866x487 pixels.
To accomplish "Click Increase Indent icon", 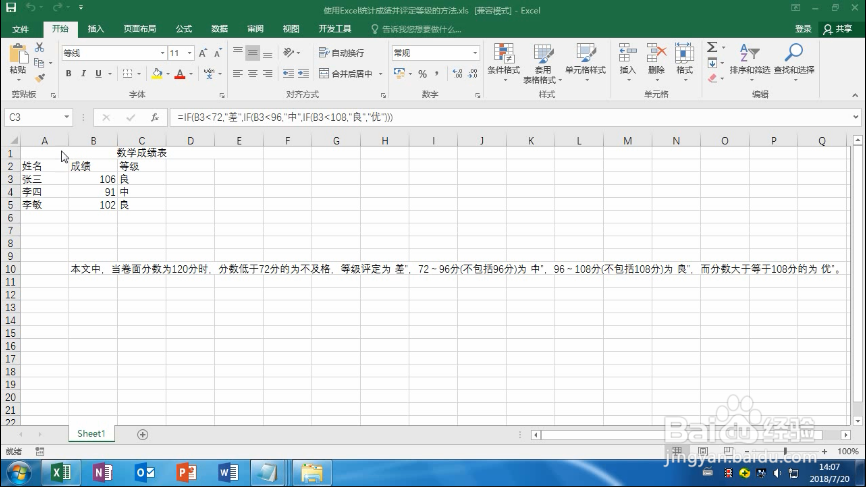I will [x=303, y=73].
